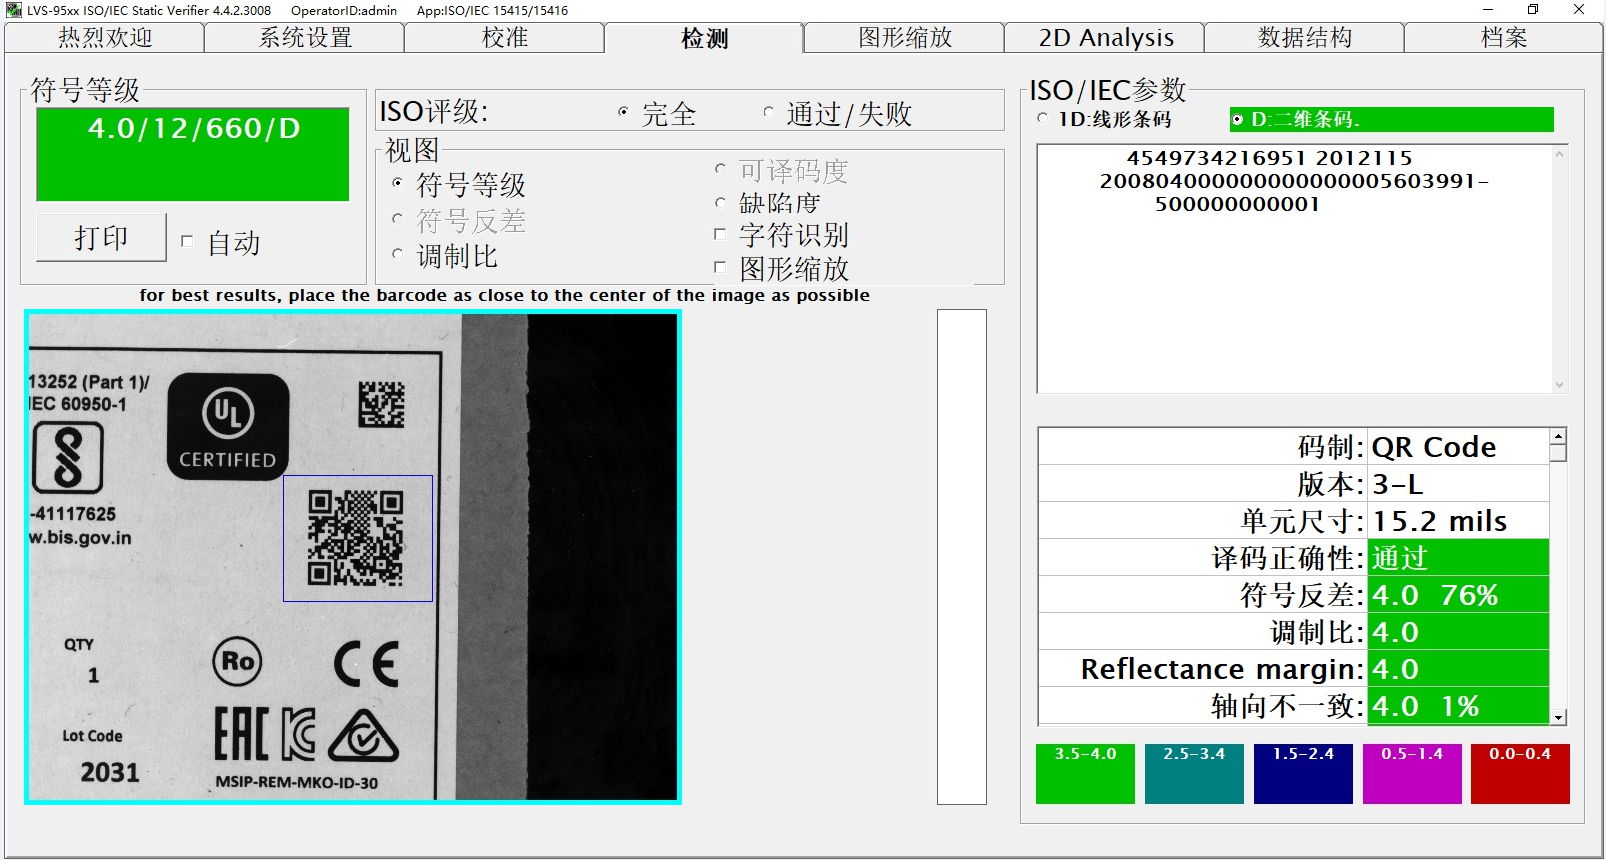
Task: Go to the 校准 calibration tab
Action: (504, 38)
